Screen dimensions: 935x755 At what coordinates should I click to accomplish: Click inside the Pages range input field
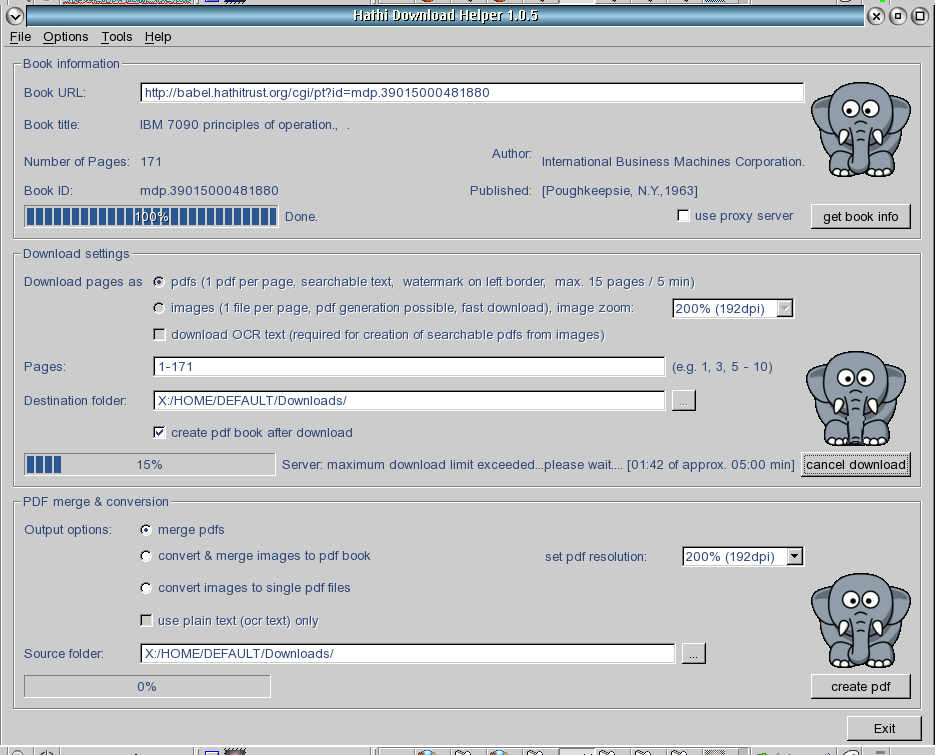pyautogui.click(x=400, y=367)
